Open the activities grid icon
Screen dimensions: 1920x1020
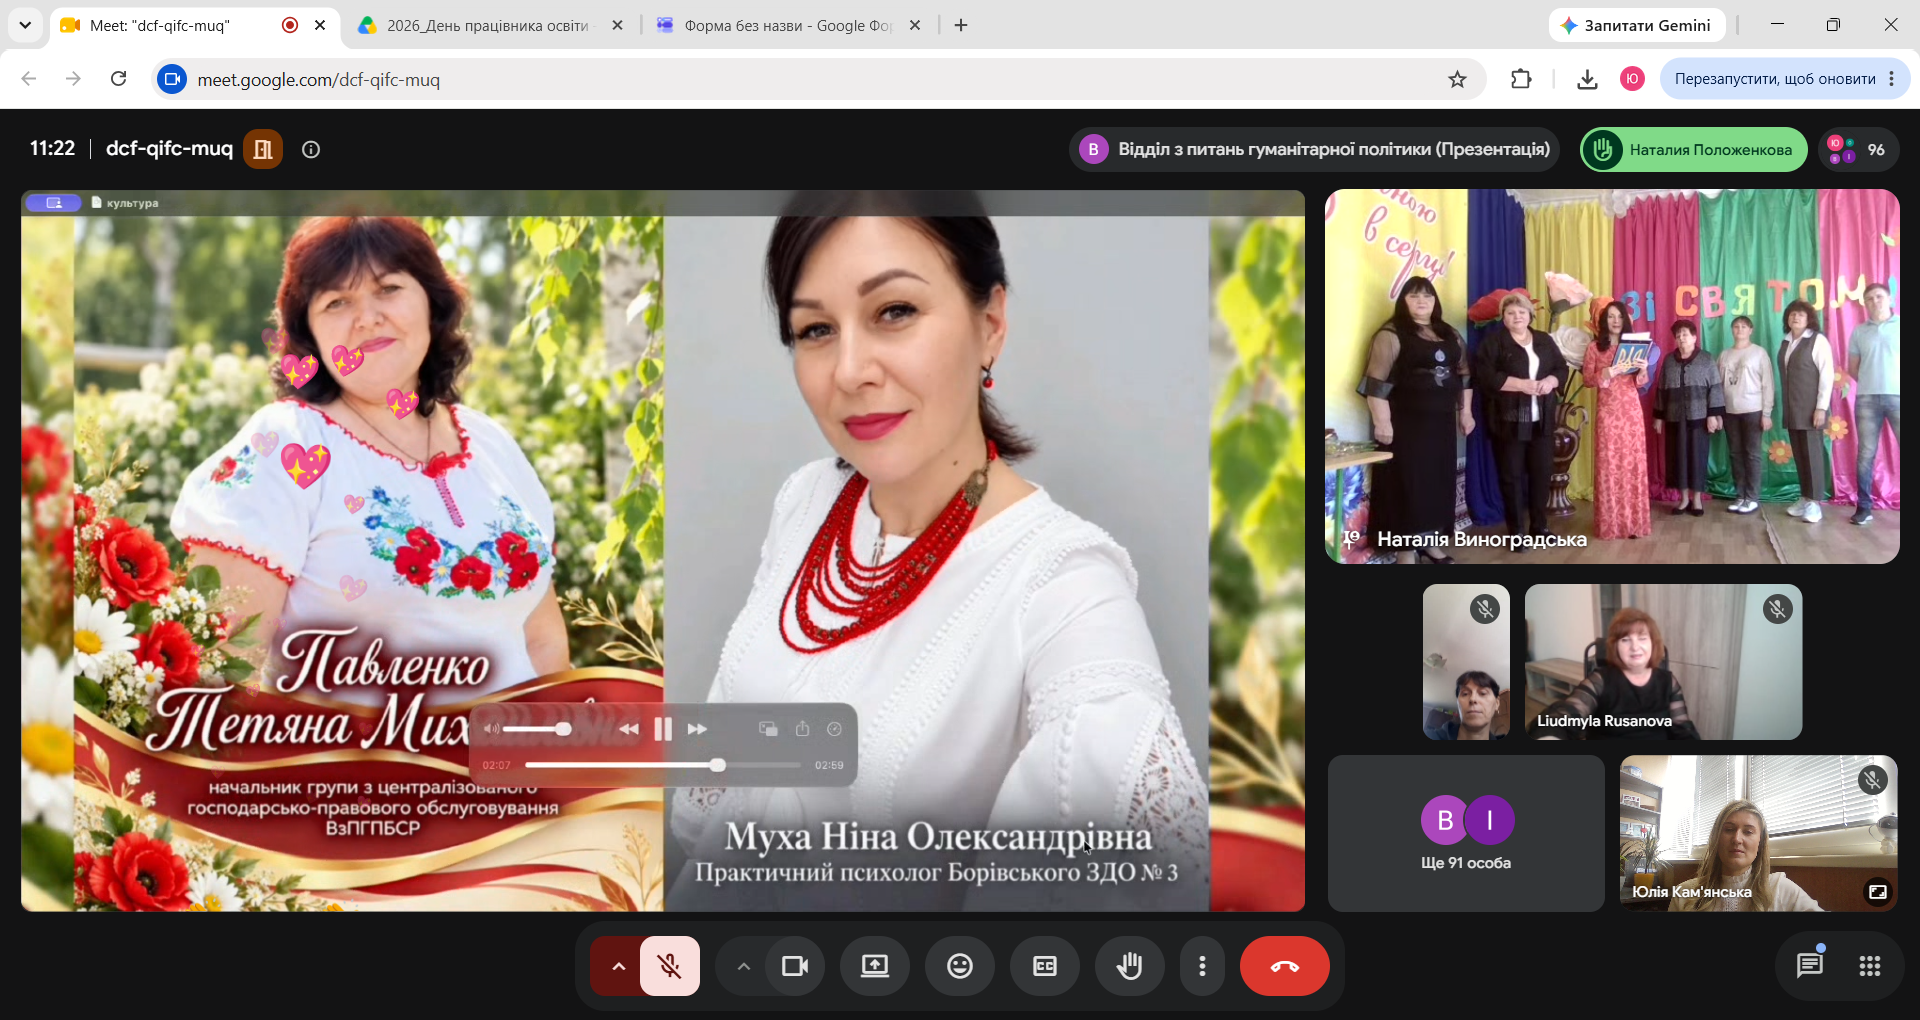(x=1870, y=965)
